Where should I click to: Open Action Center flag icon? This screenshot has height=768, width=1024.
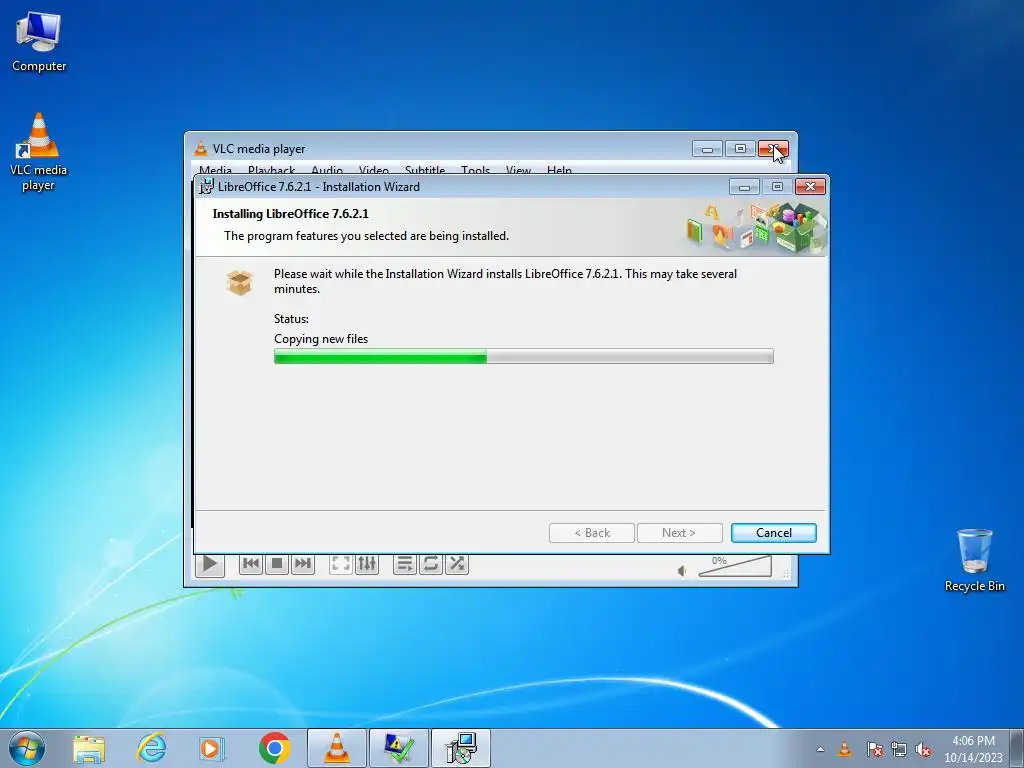(x=874, y=749)
